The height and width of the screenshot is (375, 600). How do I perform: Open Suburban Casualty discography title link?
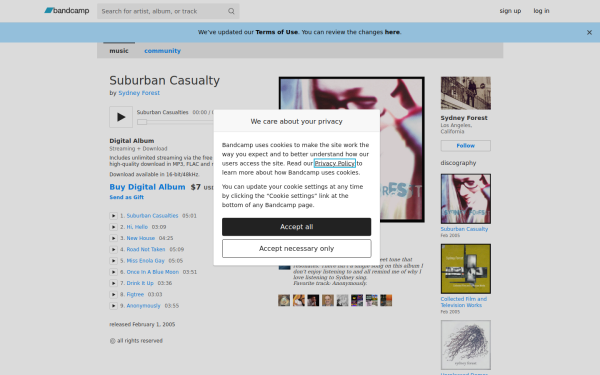464,229
